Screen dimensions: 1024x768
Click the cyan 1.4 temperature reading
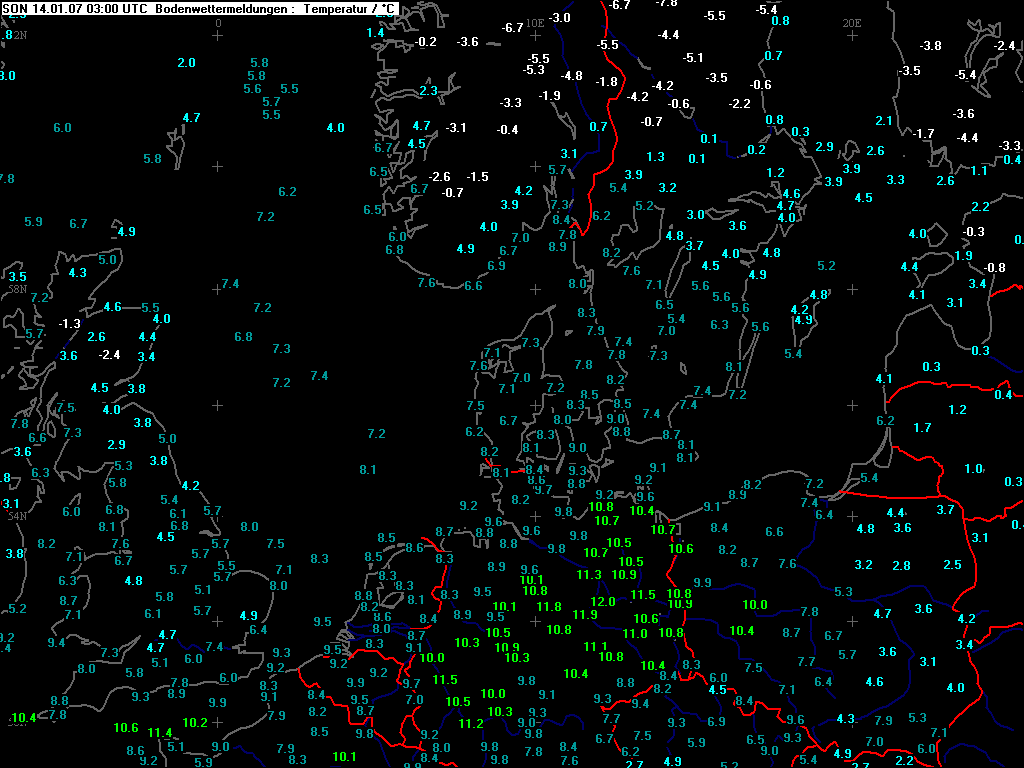[375, 33]
